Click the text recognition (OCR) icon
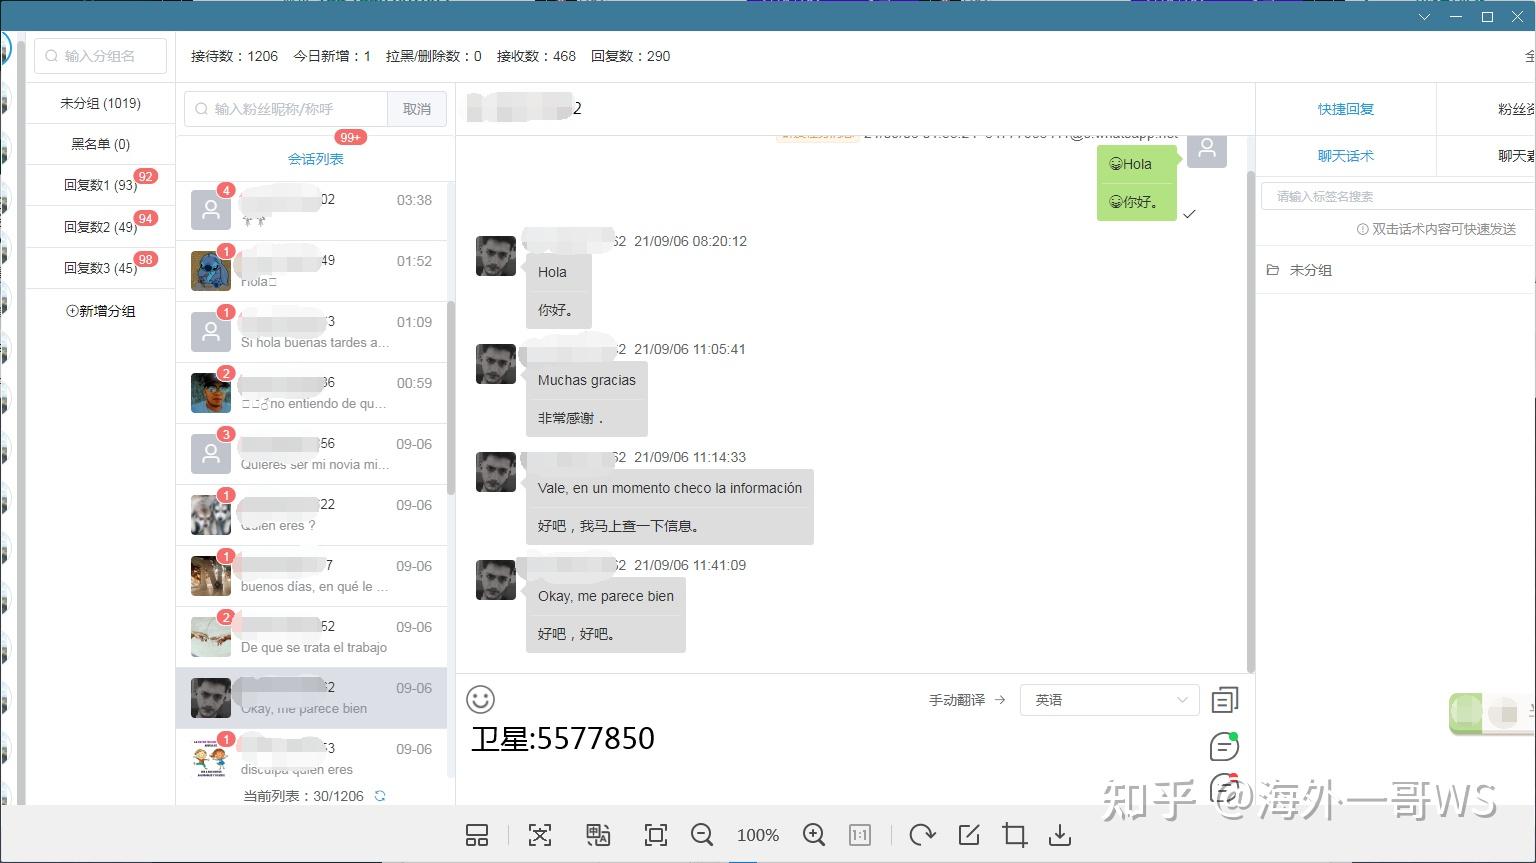Screen dimensions: 1536x863 (x=540, y=835)
